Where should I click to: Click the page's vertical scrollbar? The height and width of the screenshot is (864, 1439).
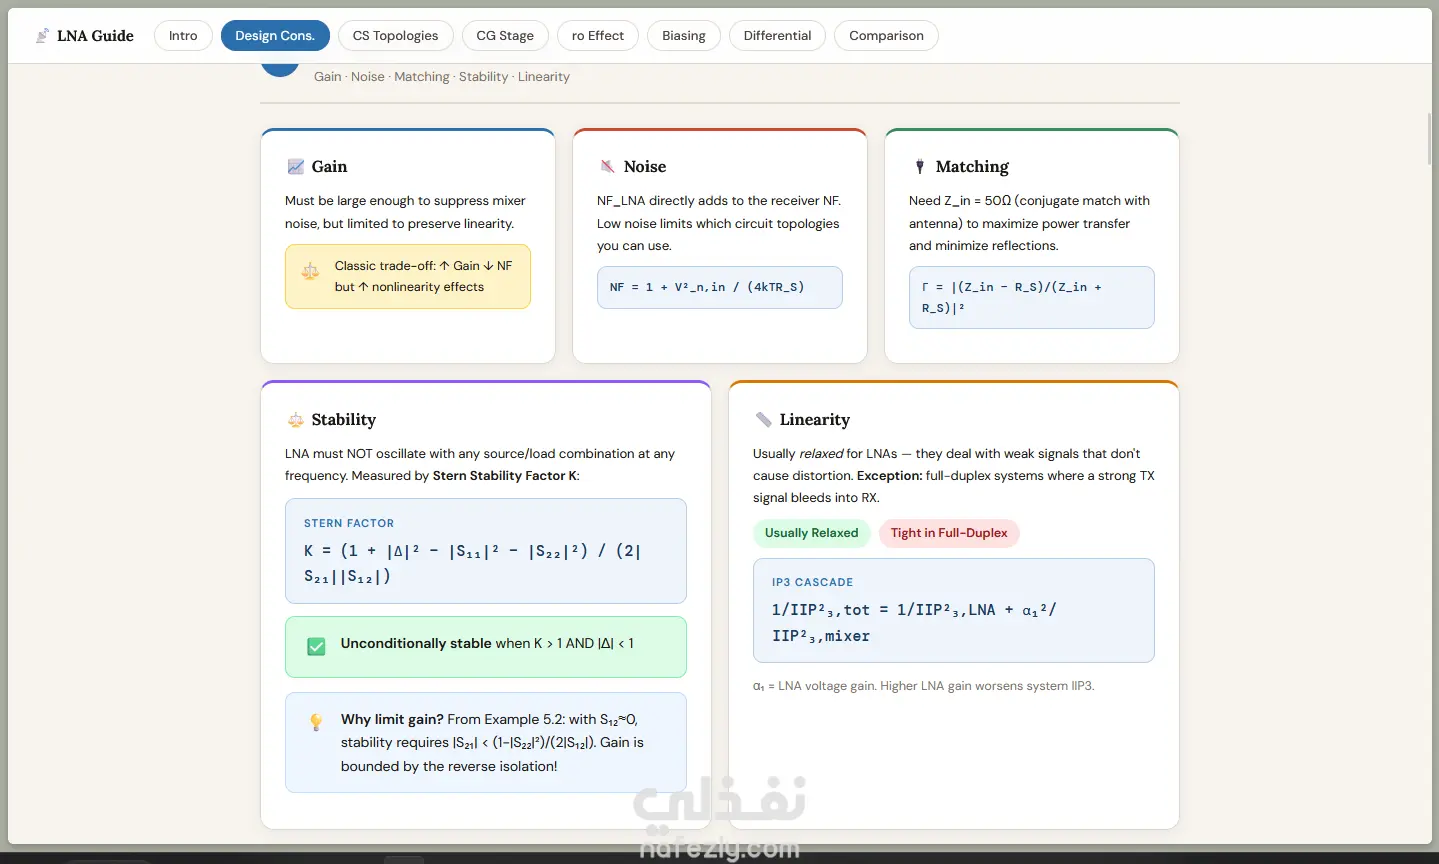tap(1429, 140)
